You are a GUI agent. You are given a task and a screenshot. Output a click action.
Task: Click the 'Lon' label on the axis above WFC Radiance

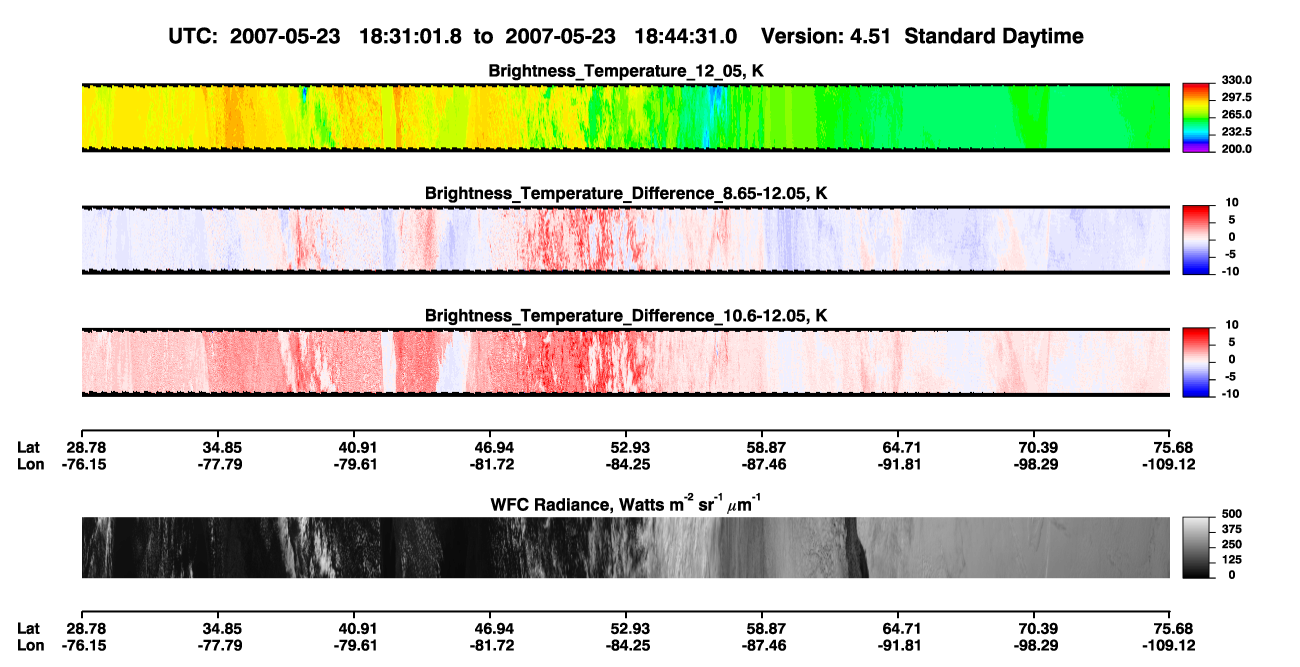[x=30, y=464]
